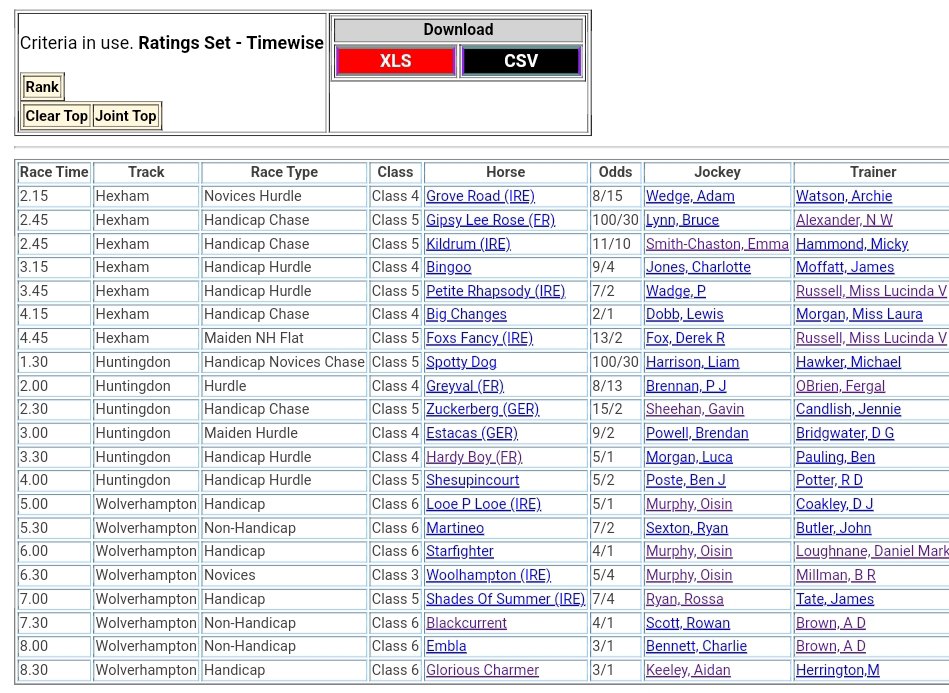Download ratings as XLS file
The image size is (949, 693).
tap(395, 61)
